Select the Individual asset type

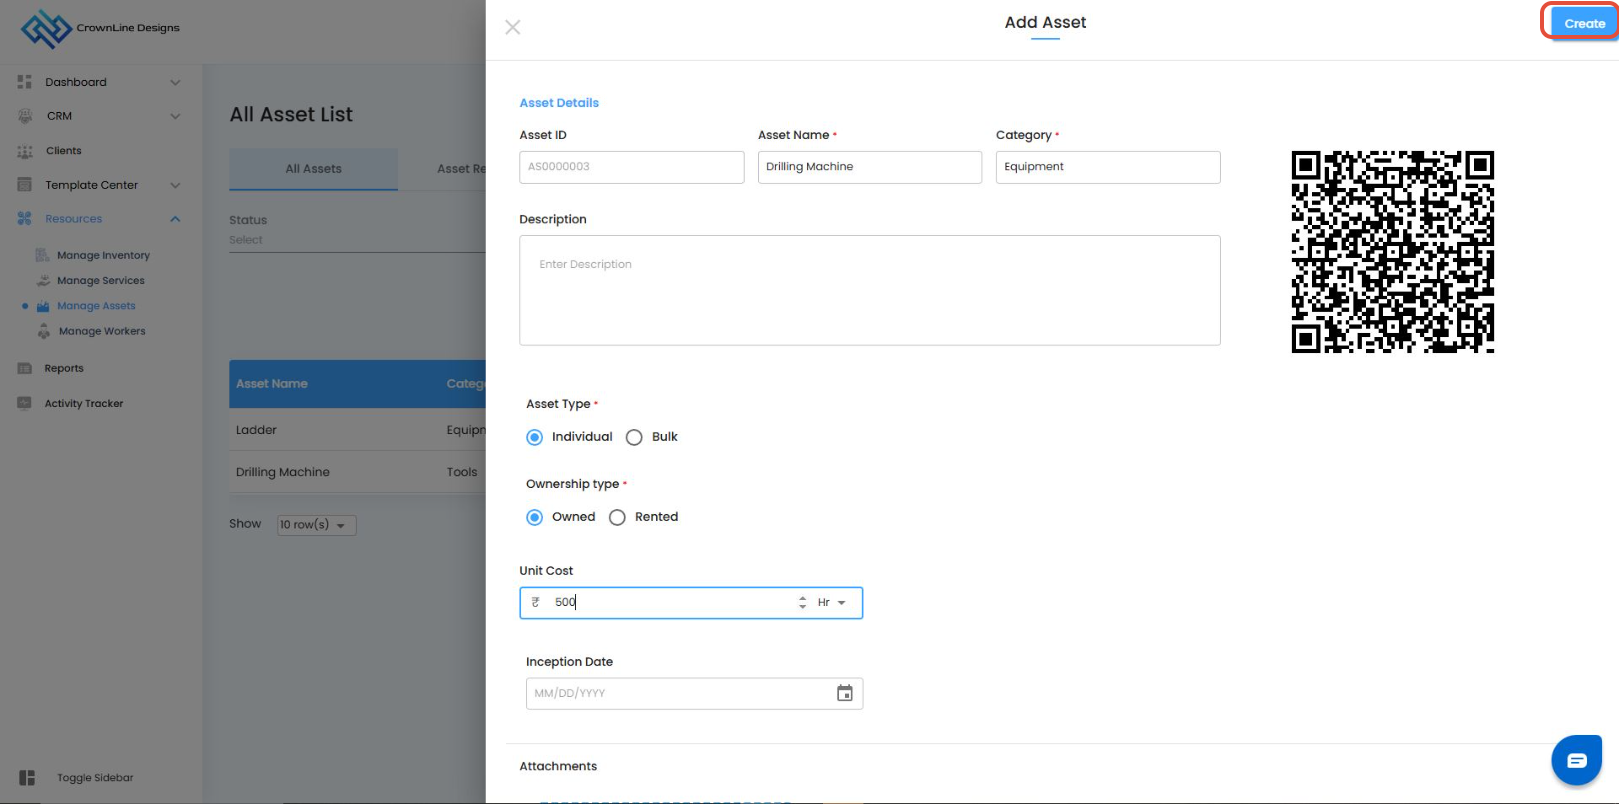535,437
